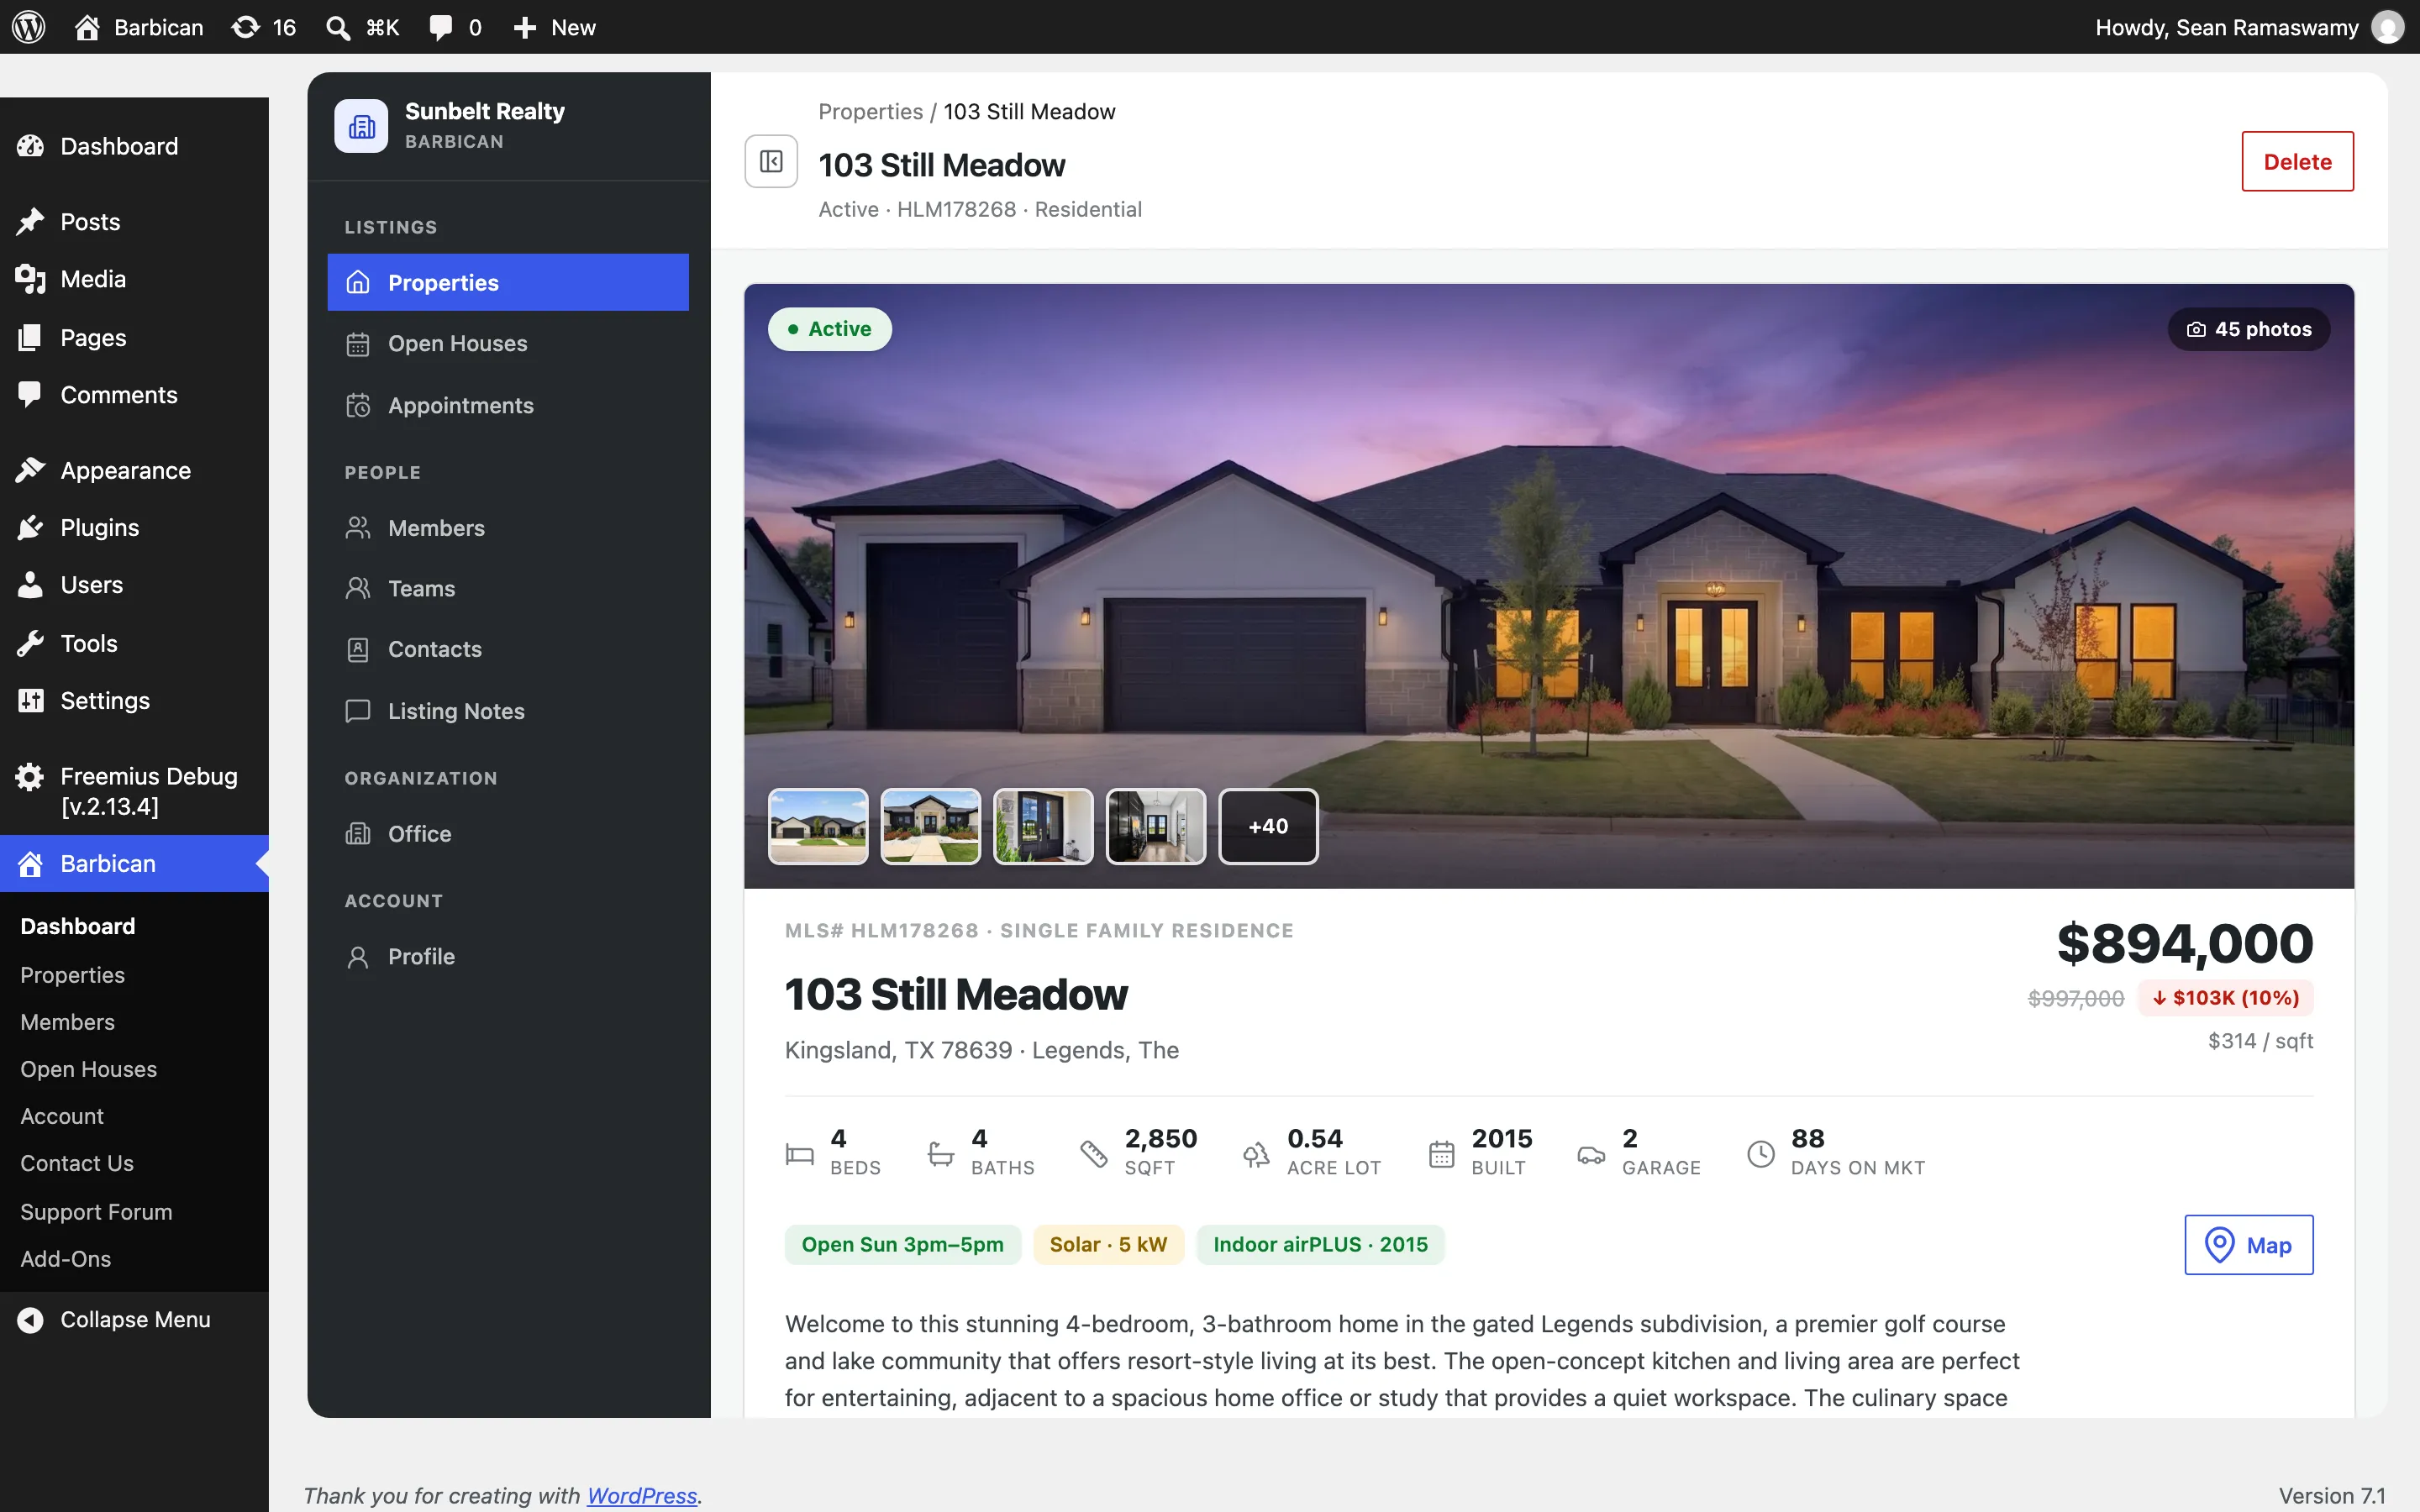Open Office under Organization

tap(508, 833)
